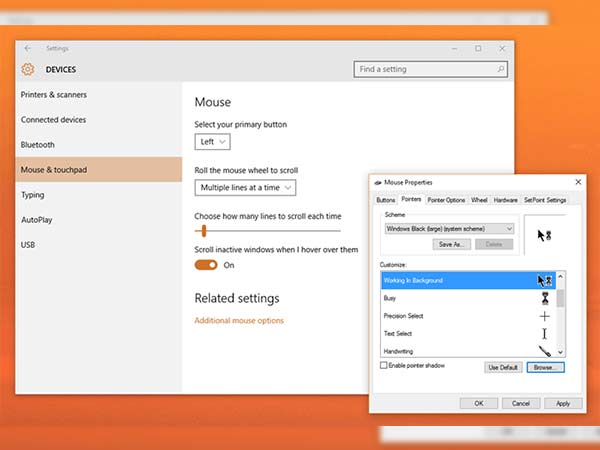
Task: Open Additional mouse options link
Action: 239,321
